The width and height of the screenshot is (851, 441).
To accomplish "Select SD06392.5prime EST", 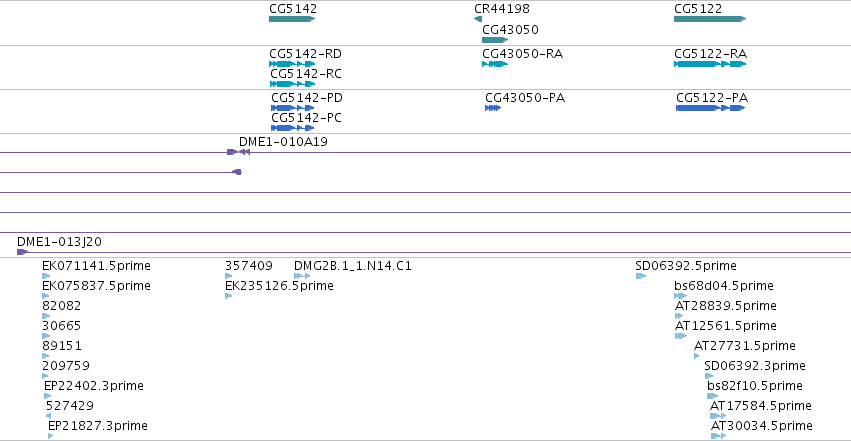I will [686, 266].
